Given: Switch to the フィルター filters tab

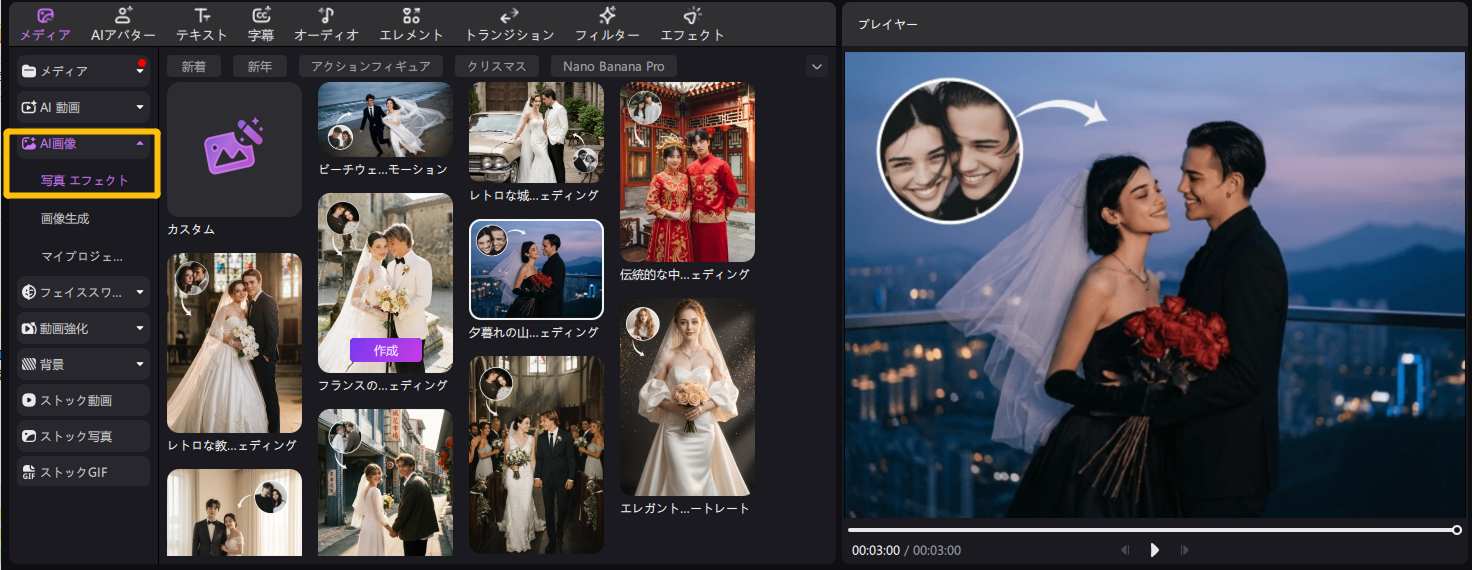Looking at the screenshot, I should [607, 24].
